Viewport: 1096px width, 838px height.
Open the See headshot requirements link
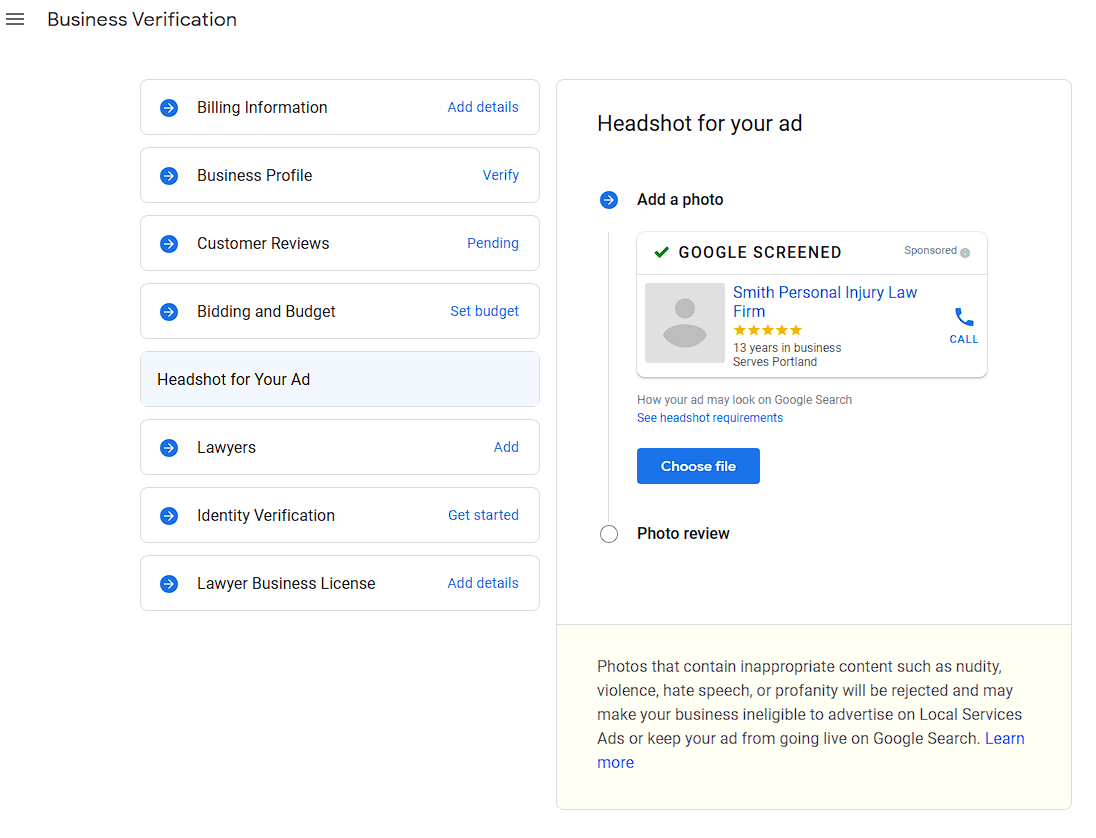[710, 418]
